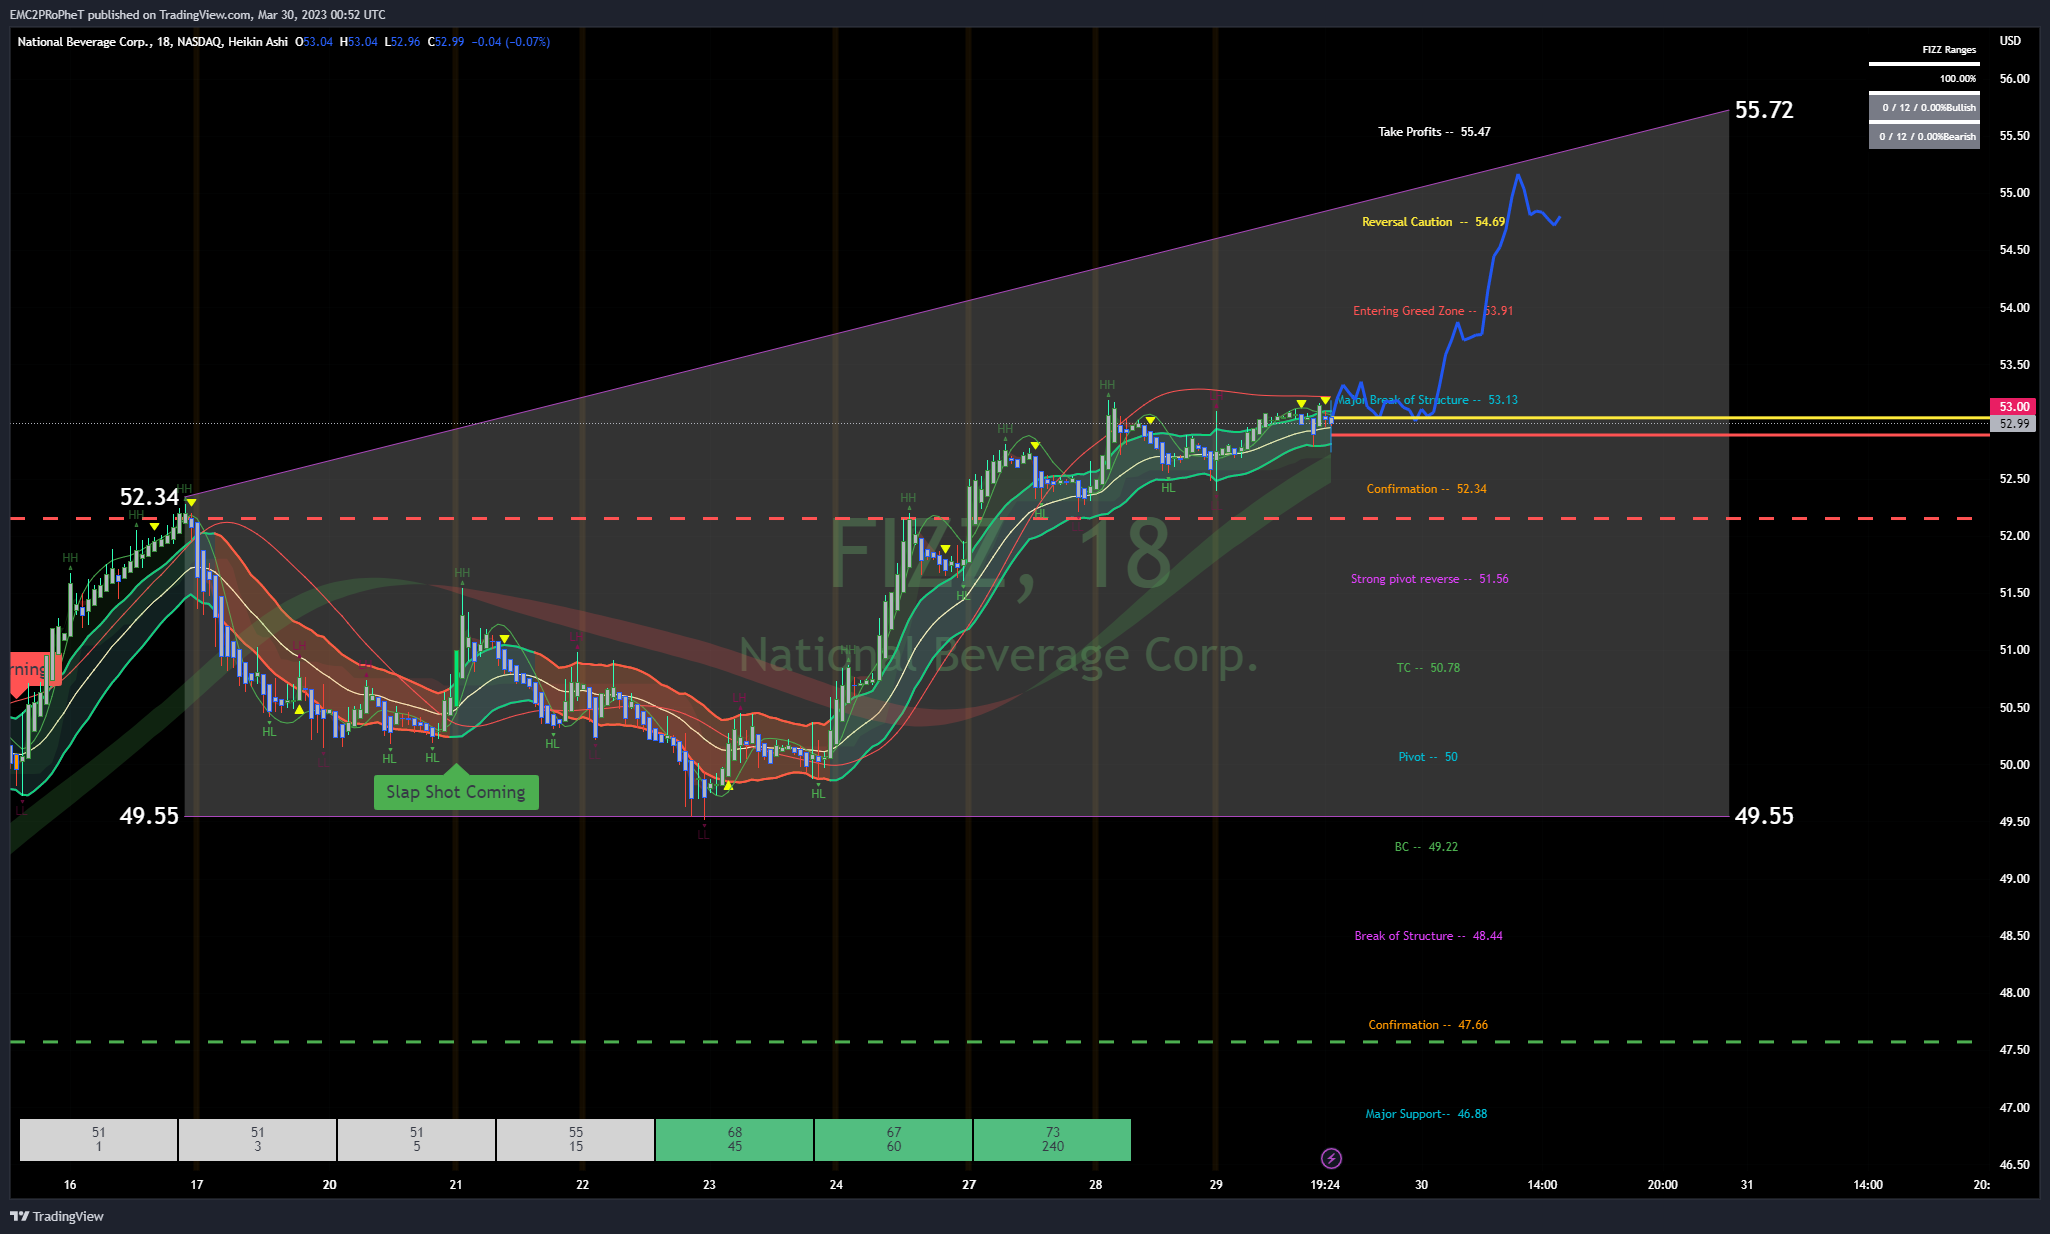
Task: Click the large 52.34 label at the channel start
Action: (149, 497)
